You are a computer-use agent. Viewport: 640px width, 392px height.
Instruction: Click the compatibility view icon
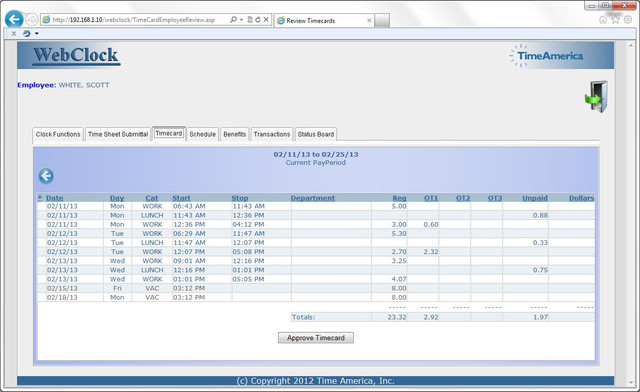click(250, 19)
